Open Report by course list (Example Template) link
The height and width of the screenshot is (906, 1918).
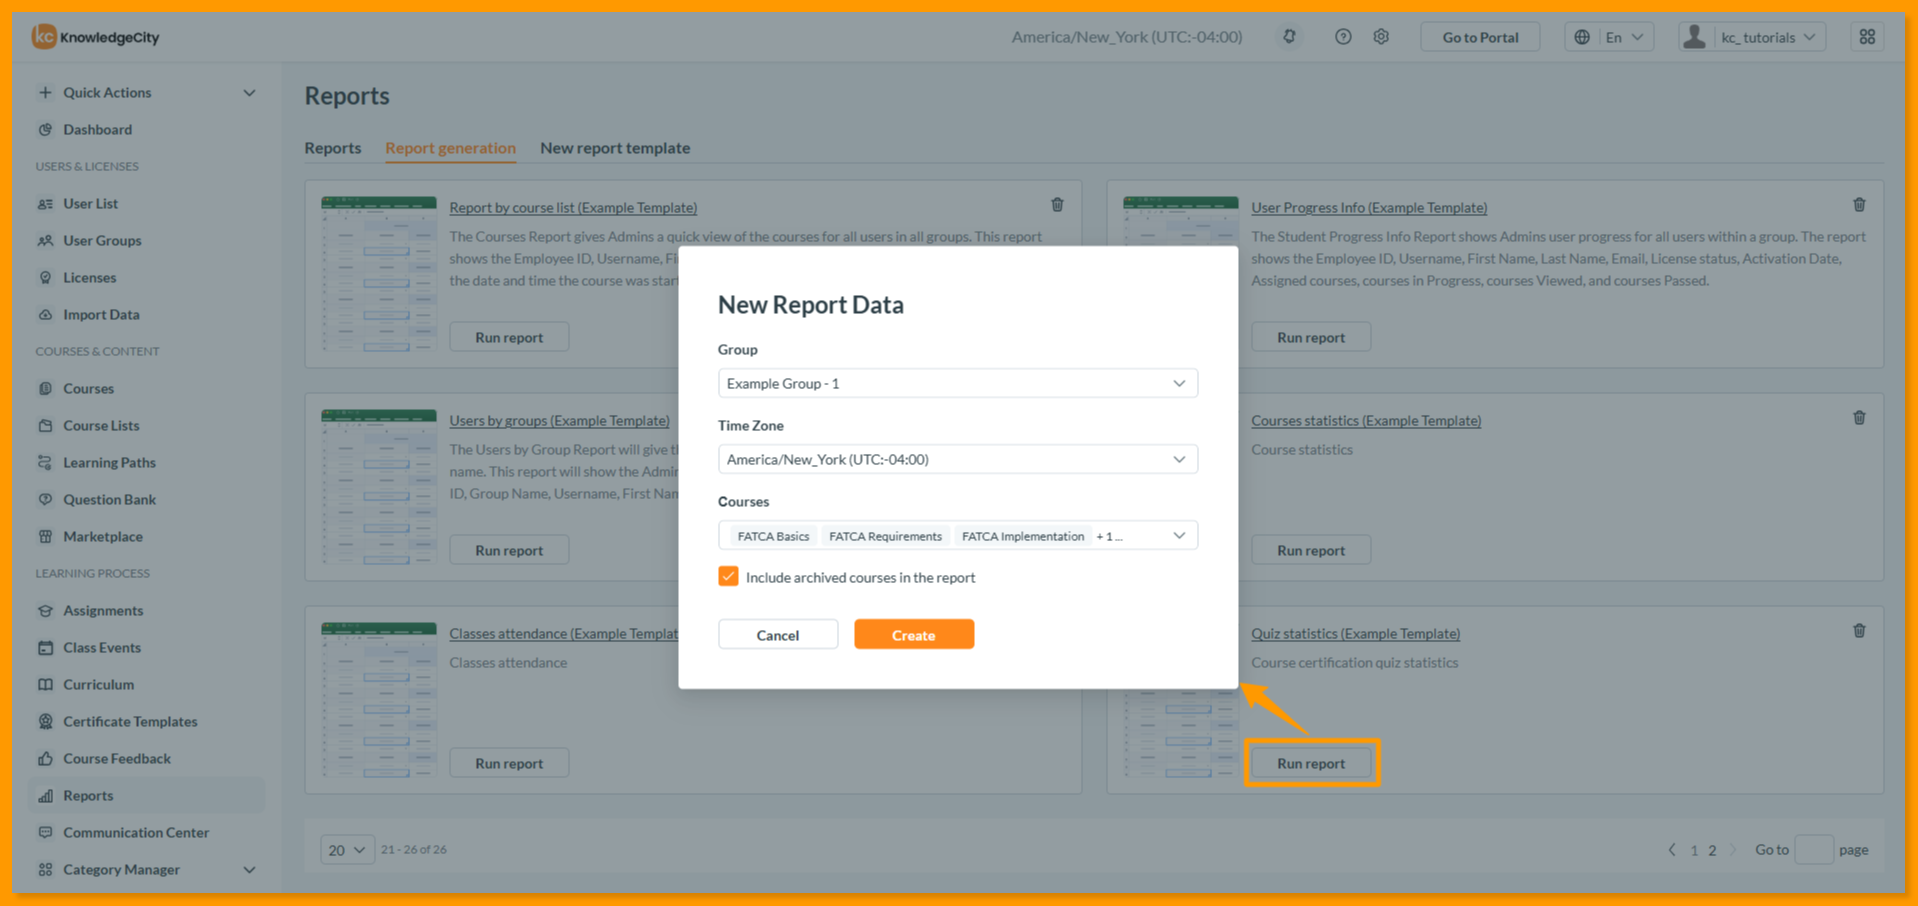coord(573,207)
